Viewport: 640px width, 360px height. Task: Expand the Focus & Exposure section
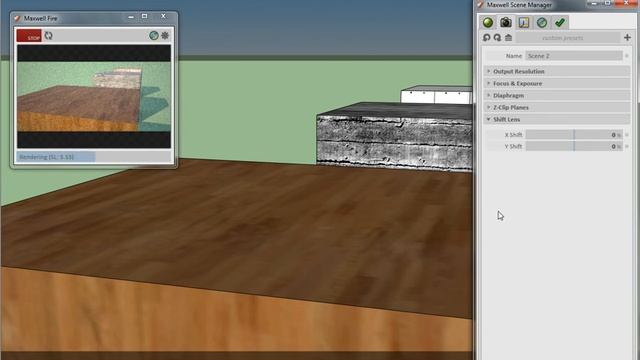click(557, 83)
